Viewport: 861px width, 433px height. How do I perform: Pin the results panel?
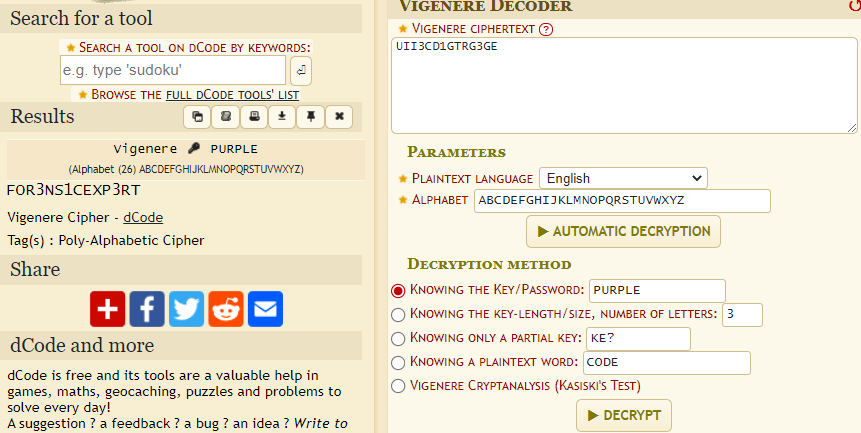tap(311, 117)
